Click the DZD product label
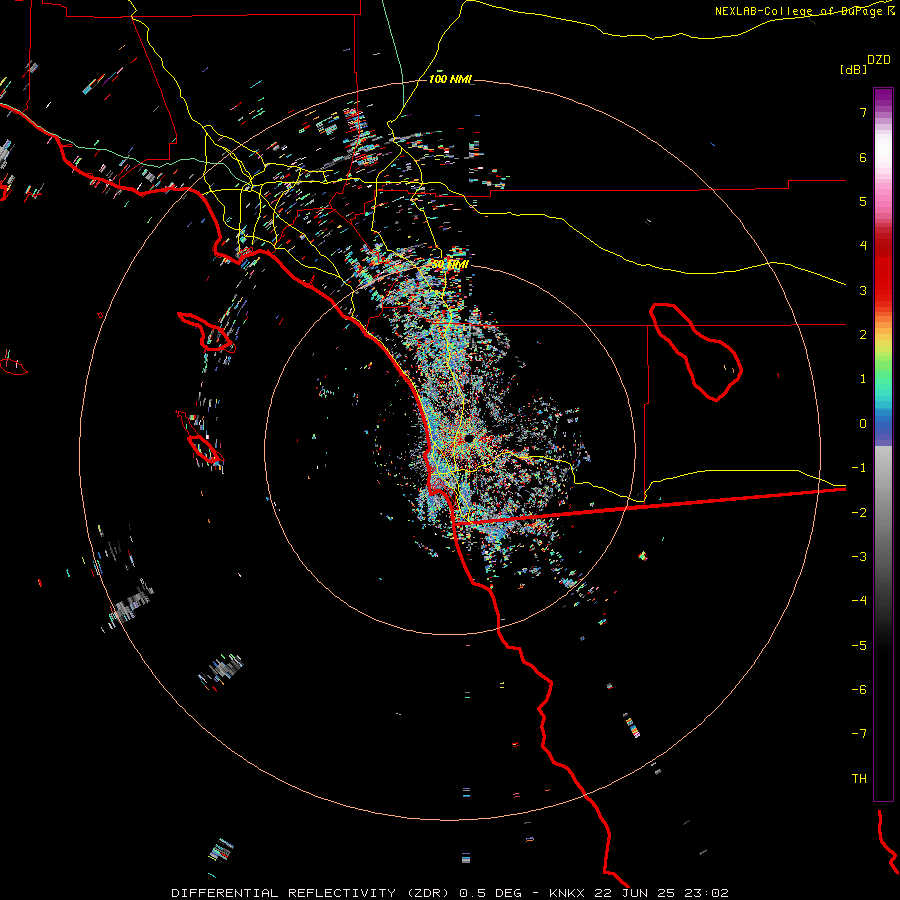 click(x=879, y=59)
